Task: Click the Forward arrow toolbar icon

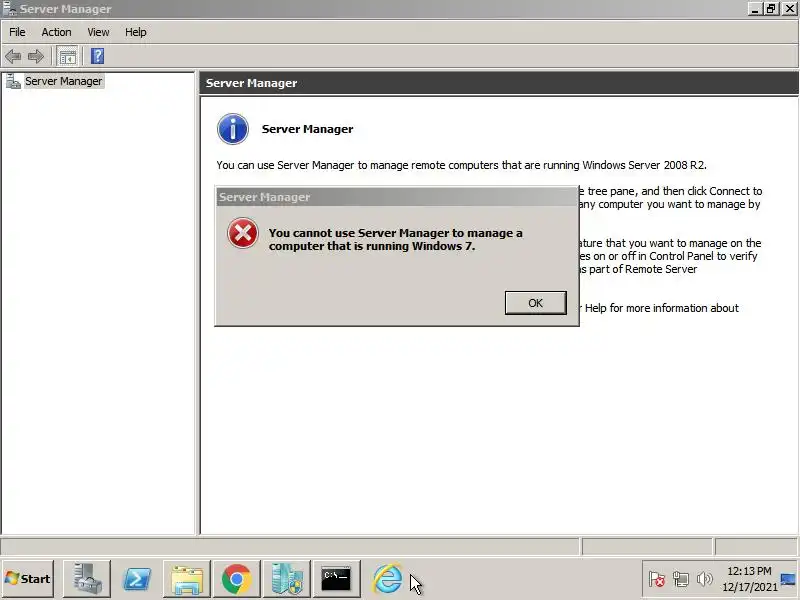Action: 36,56
